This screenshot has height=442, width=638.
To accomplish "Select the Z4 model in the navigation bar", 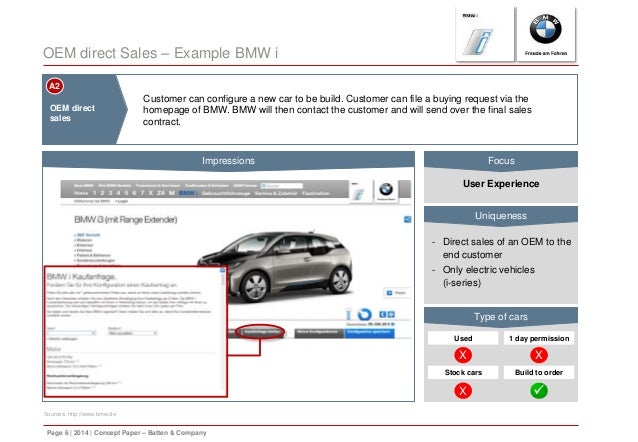I will tap(161, 193).
